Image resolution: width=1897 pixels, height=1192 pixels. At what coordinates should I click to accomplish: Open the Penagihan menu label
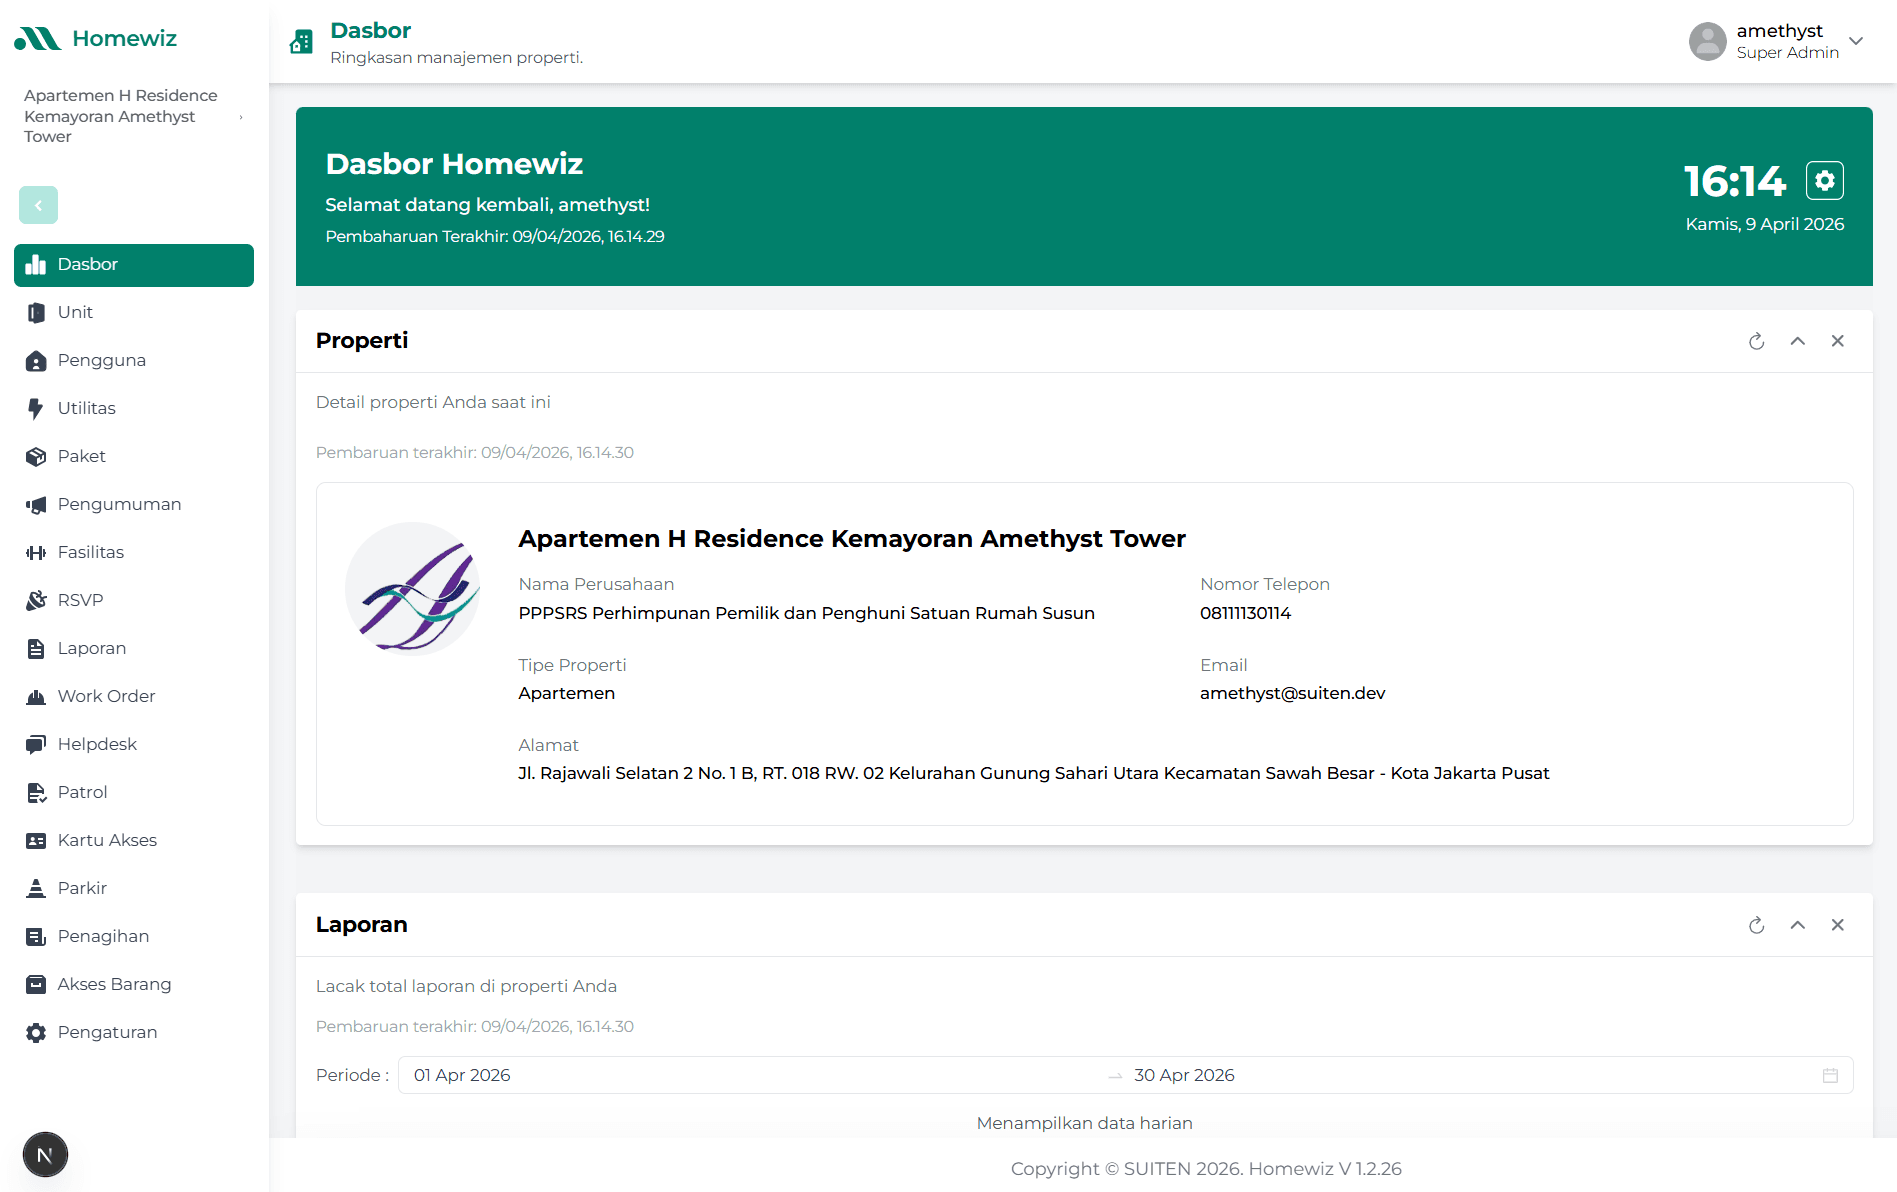coord(103,936)
